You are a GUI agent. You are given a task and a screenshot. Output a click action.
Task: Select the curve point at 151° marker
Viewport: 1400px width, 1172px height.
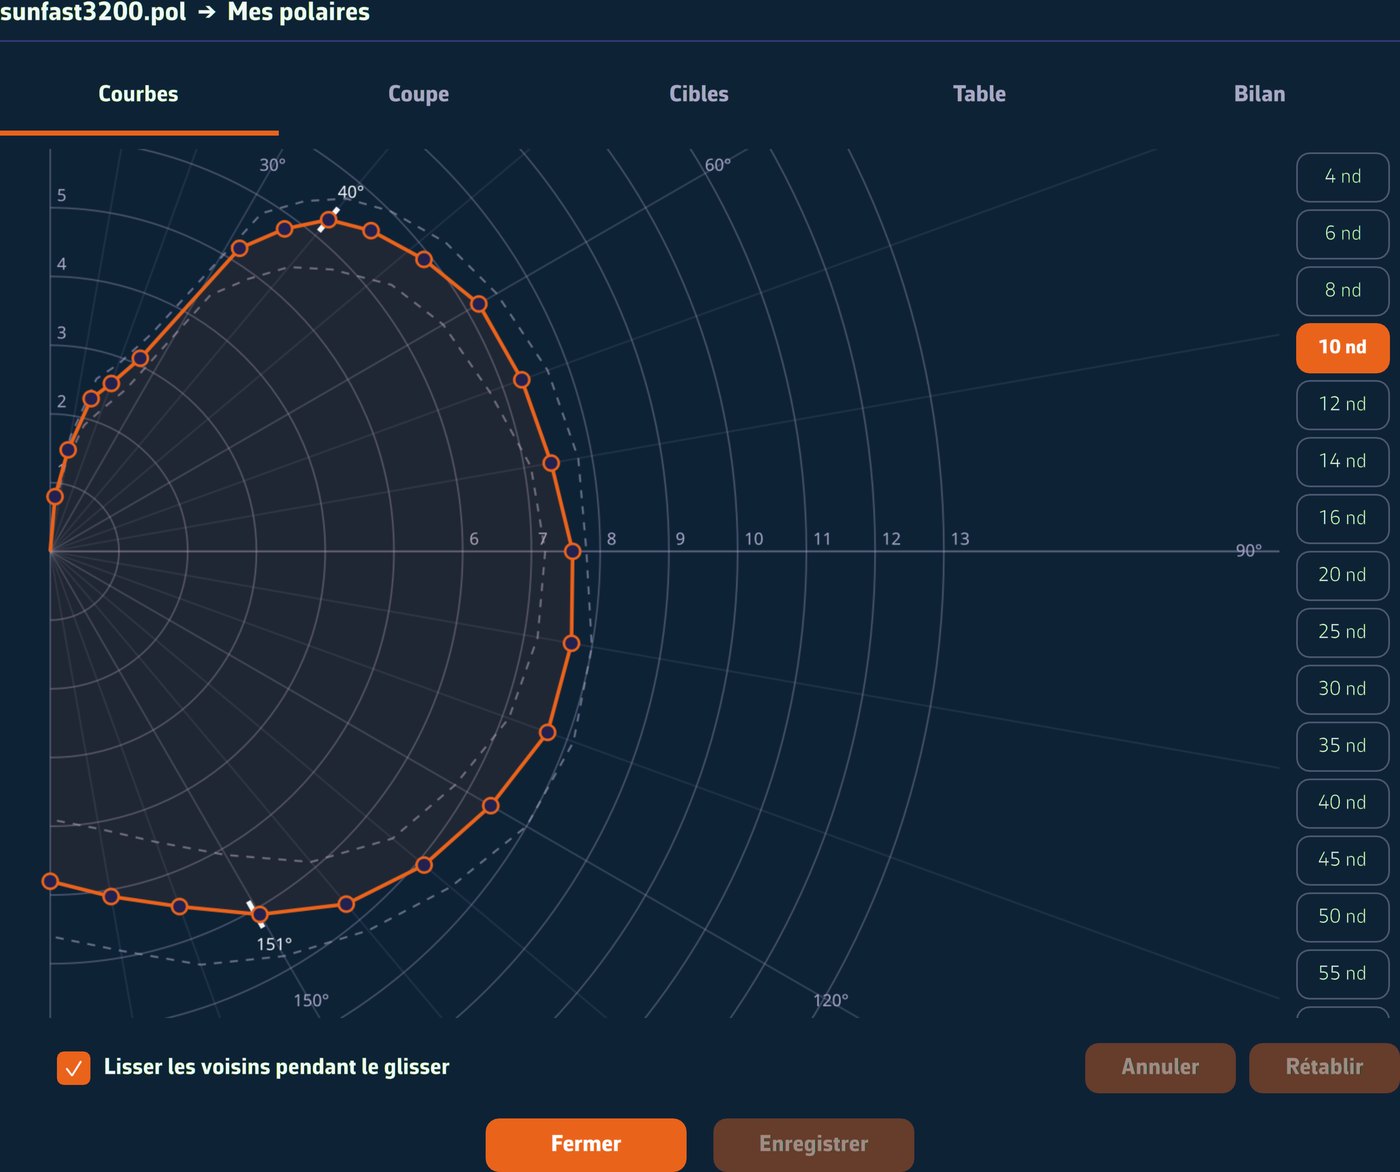click(260, 914)
